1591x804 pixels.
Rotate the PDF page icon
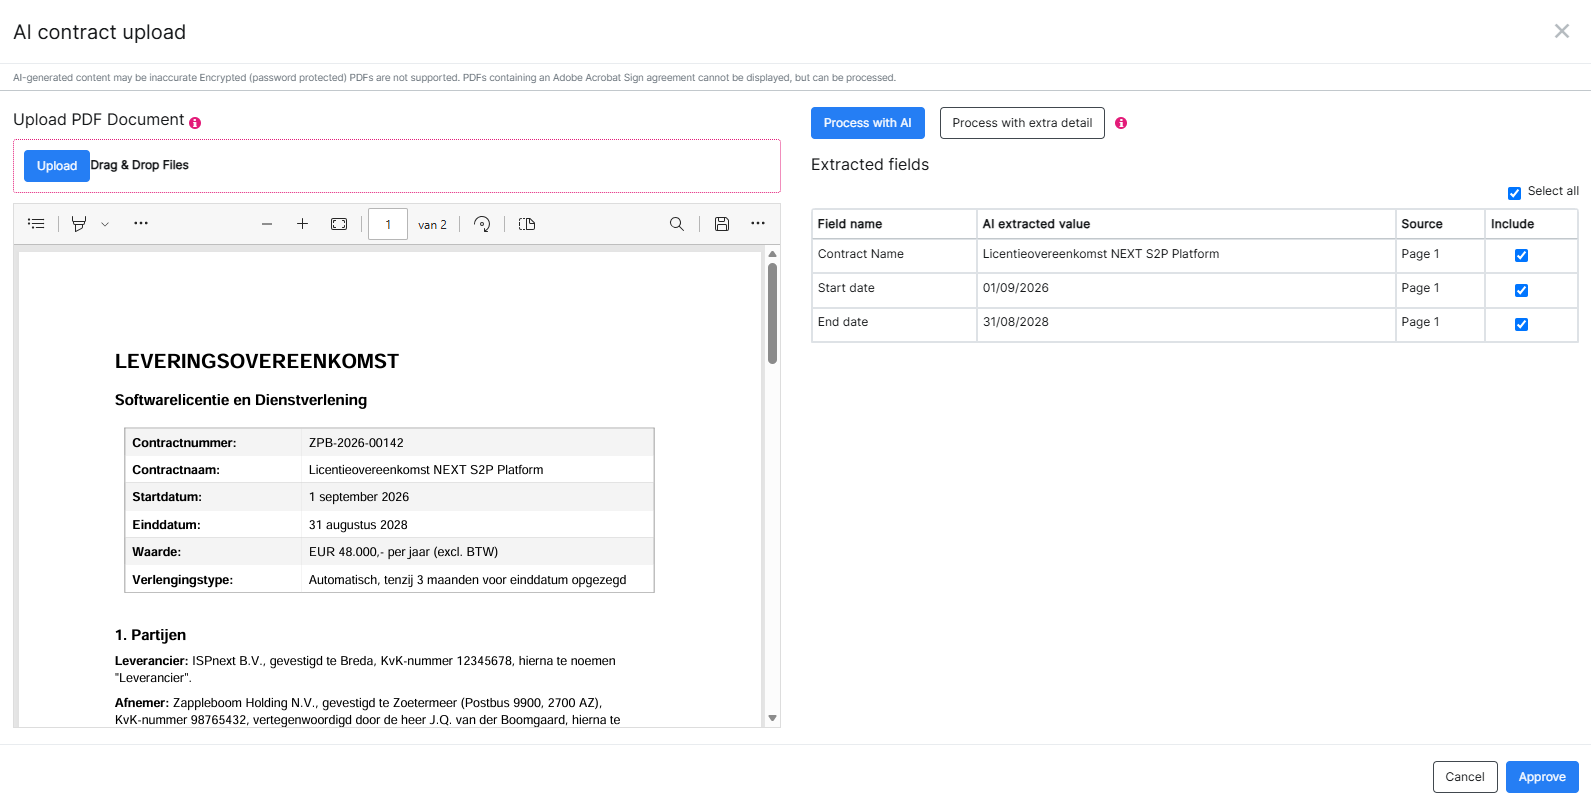[482, 224]
